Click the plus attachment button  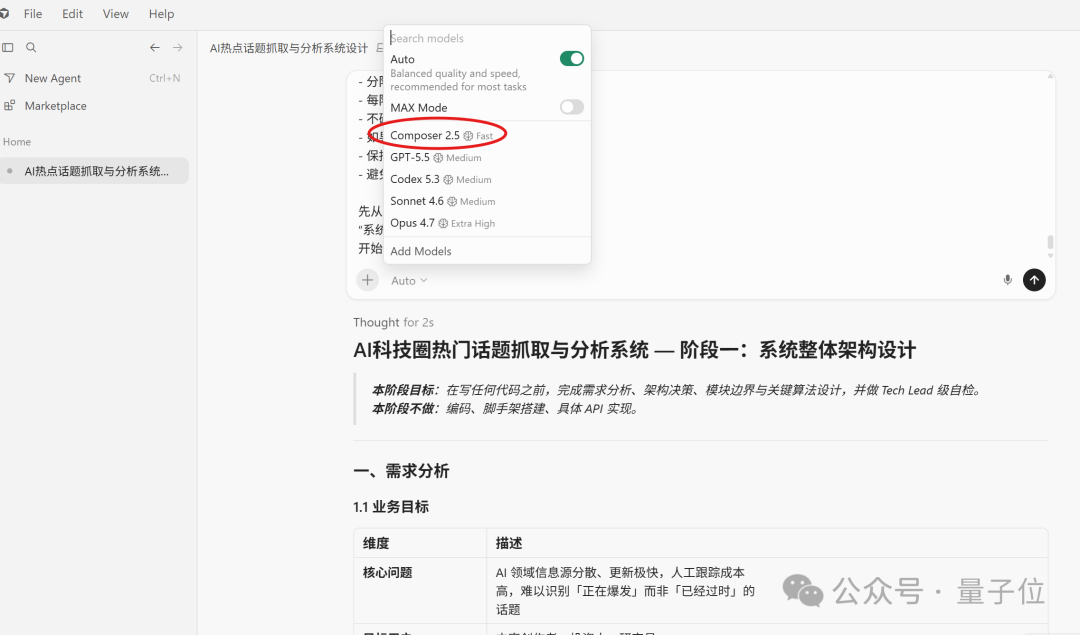click(x=368, y=280)
